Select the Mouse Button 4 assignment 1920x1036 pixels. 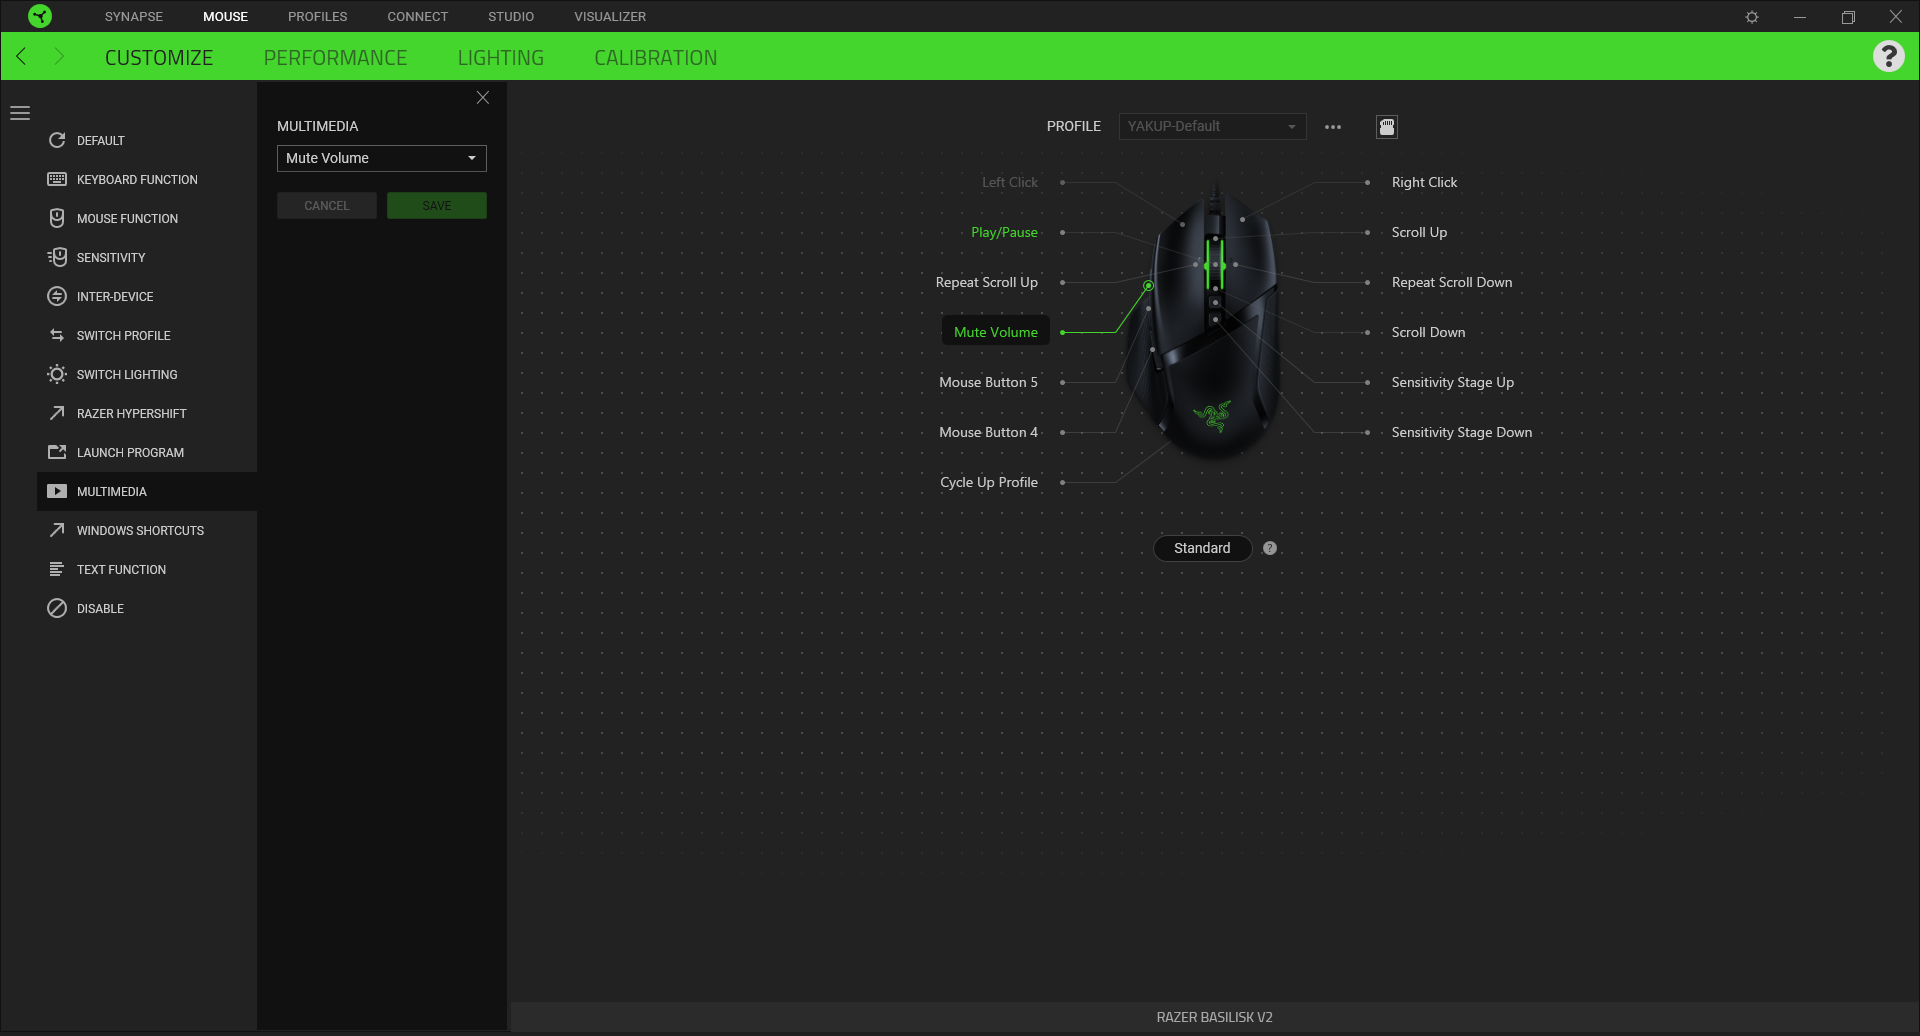point(988,432)
